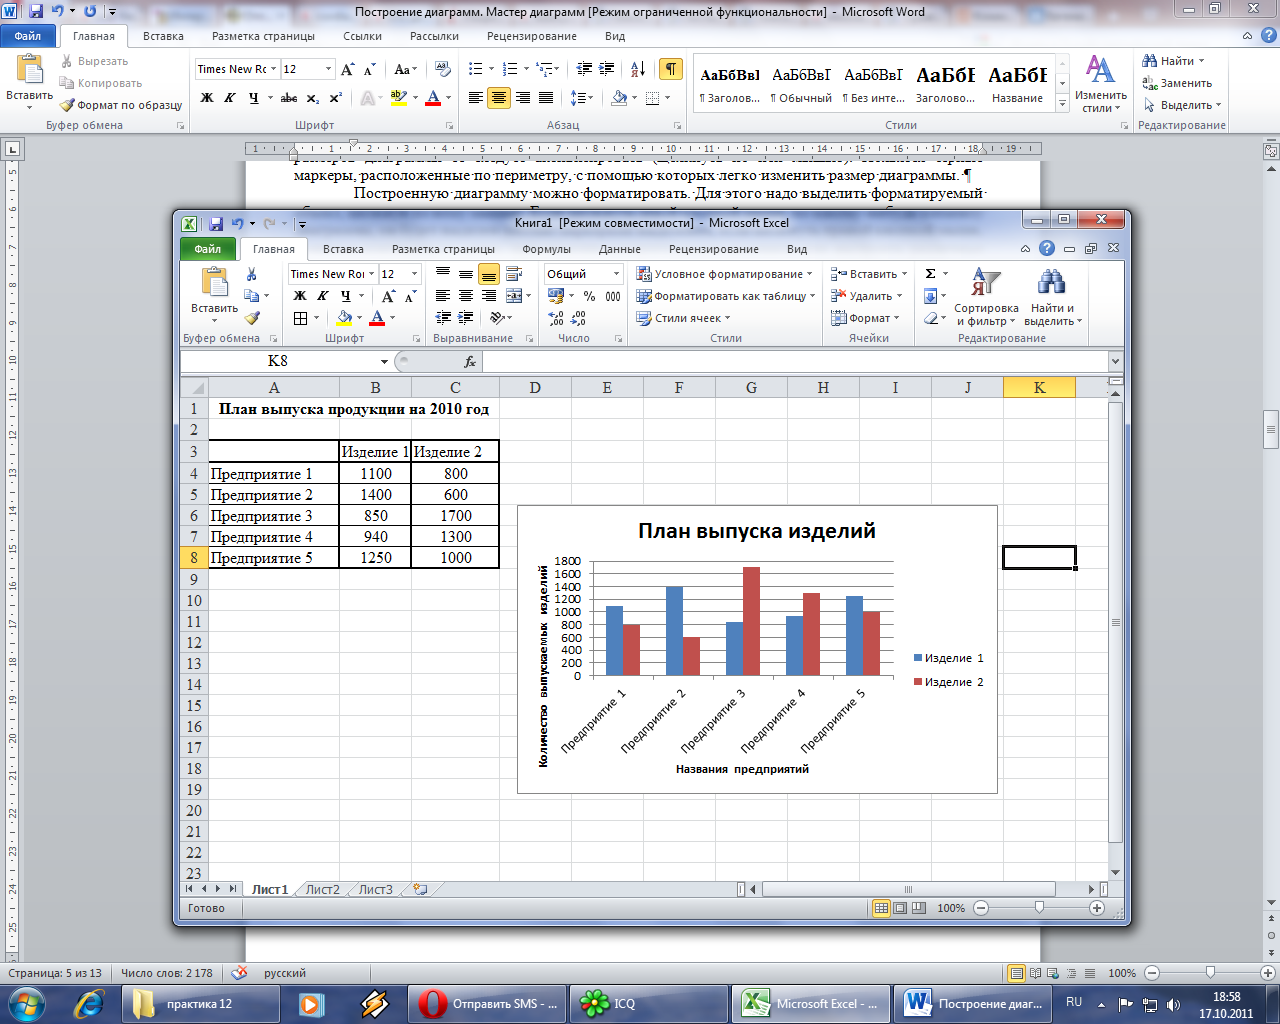Click Excel merge and center icon
Screen dimensions: 1280x1024
[513, 296]
